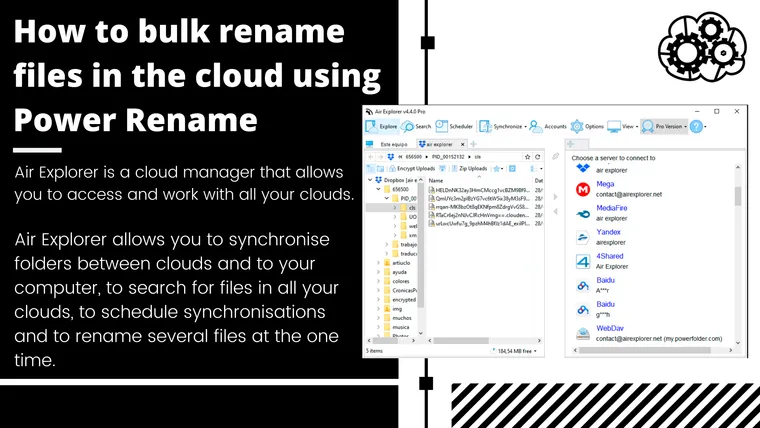Click the Dropbox logo in the server list
This screenshot has width=760, height=428.
[x=583, y=168]
